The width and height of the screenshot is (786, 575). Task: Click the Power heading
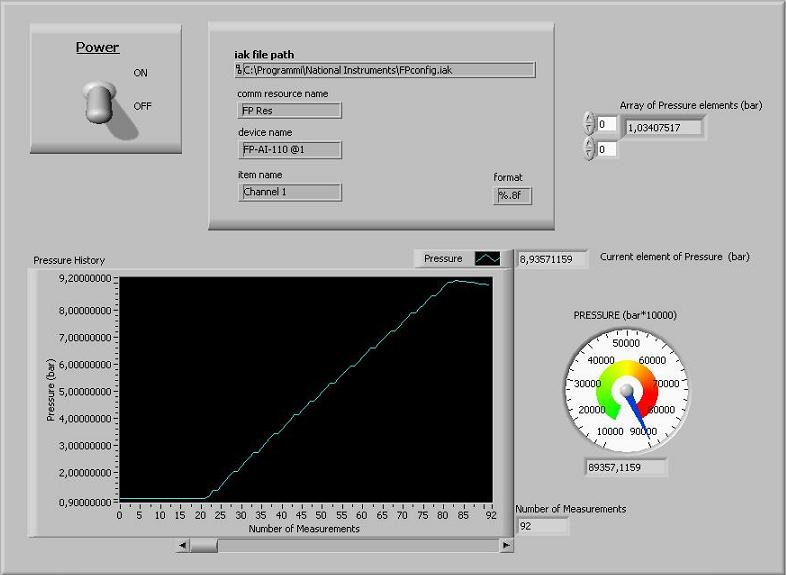point(98,47)
